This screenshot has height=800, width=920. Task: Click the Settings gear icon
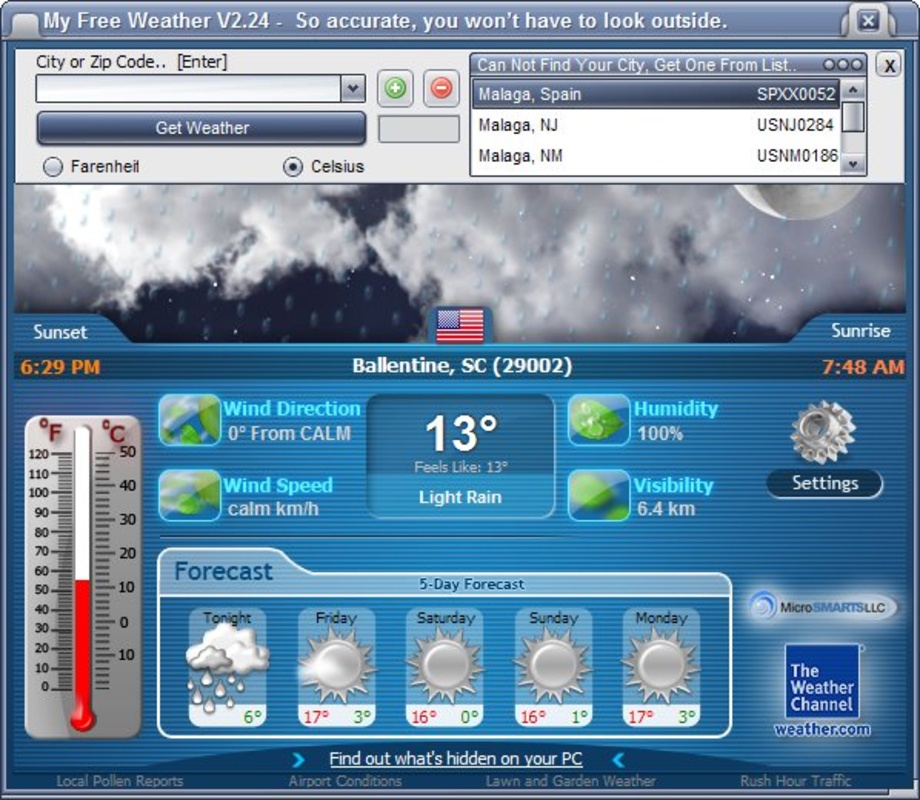click(x=823, y=433)
